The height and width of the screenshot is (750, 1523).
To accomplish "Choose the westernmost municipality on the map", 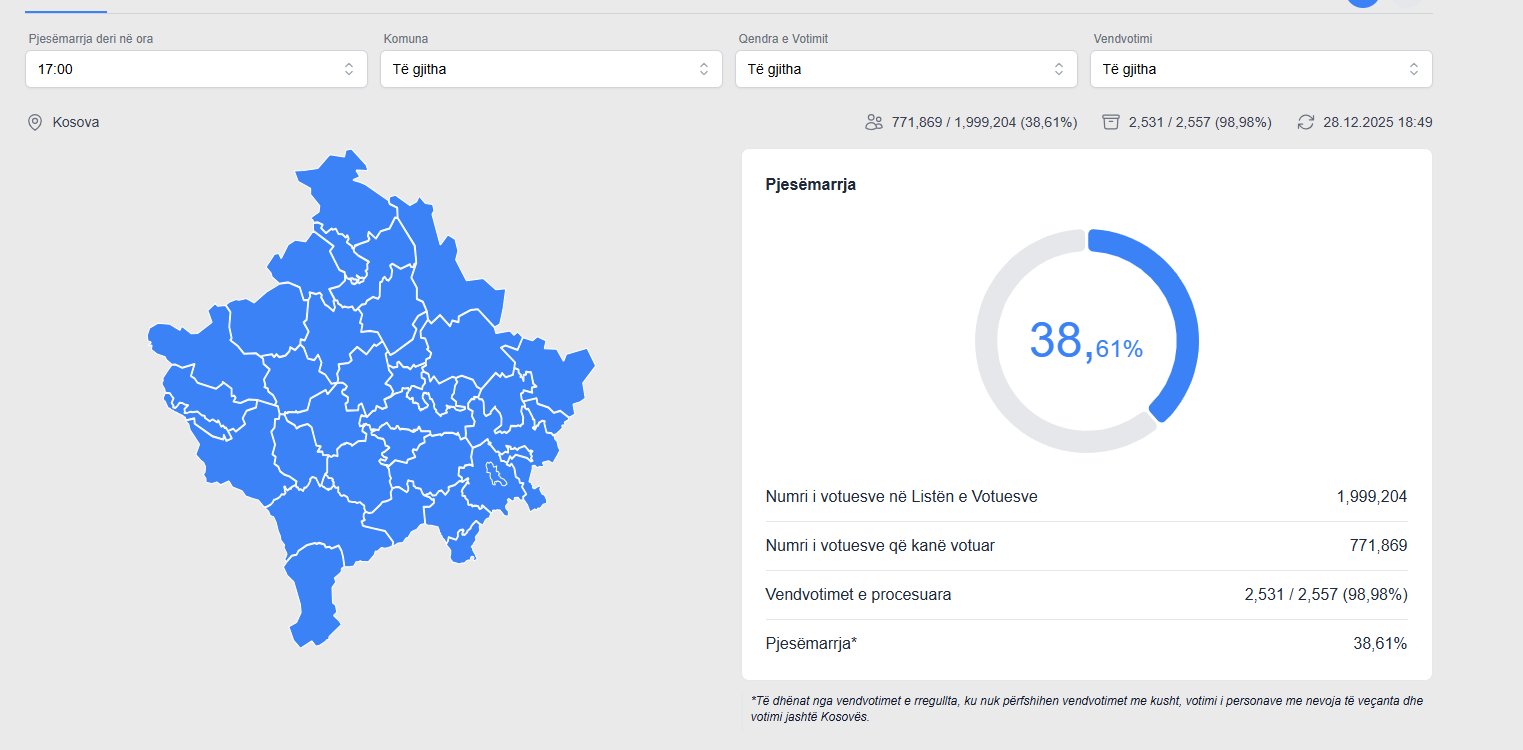I will pos(190,345).
